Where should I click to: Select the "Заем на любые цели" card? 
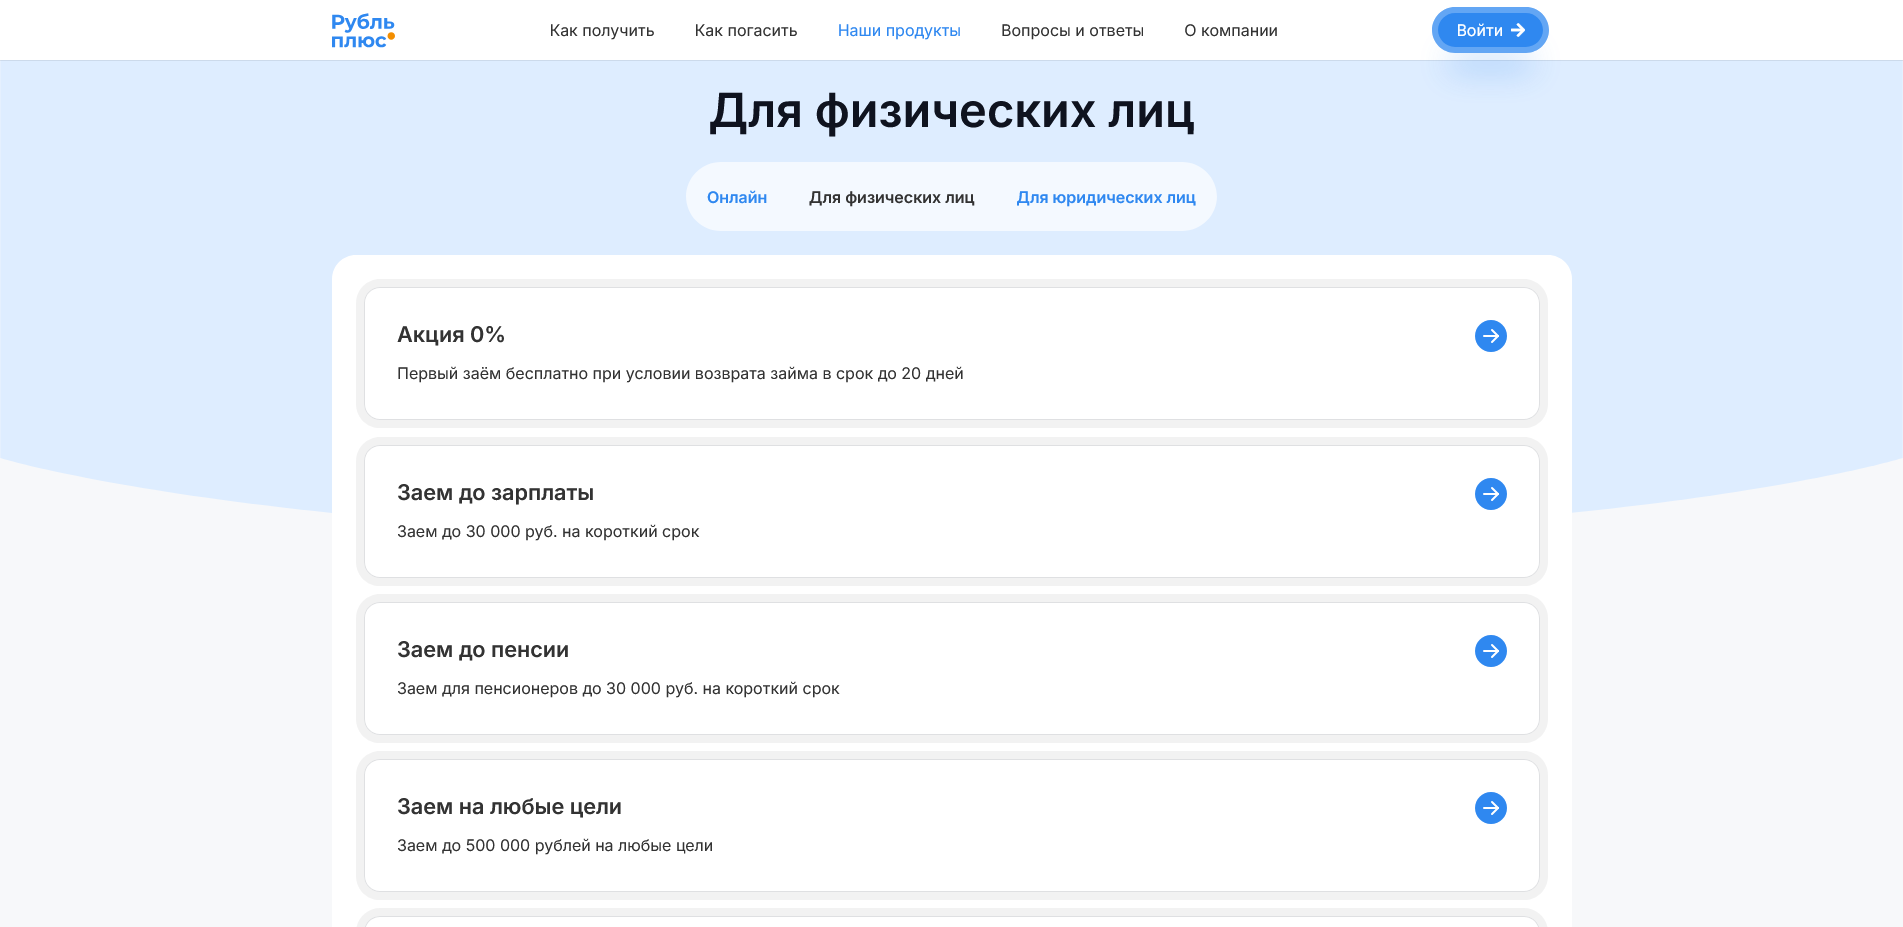click(950, 825)
